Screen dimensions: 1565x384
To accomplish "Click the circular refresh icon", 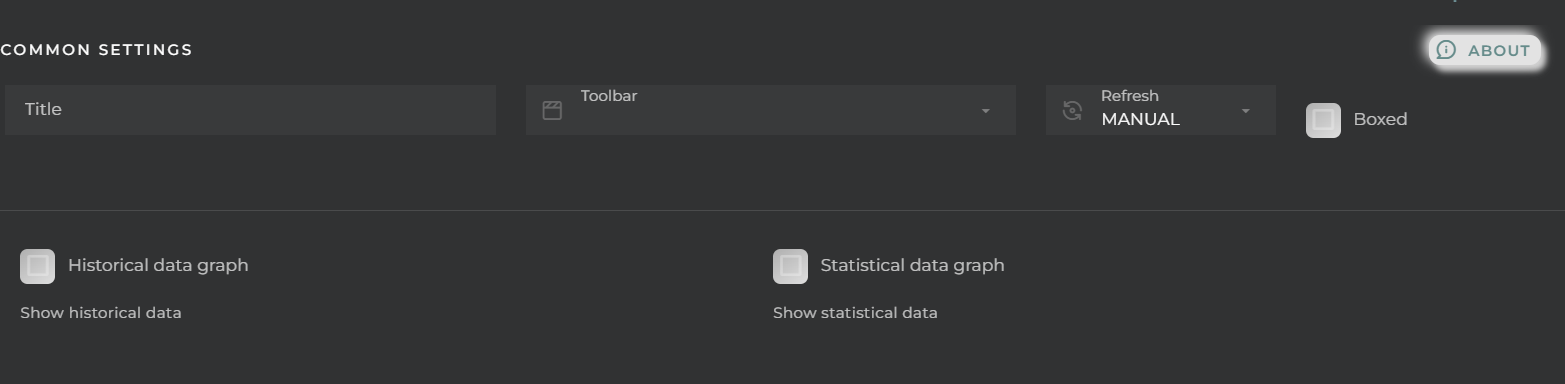I will coord(1072,110).
